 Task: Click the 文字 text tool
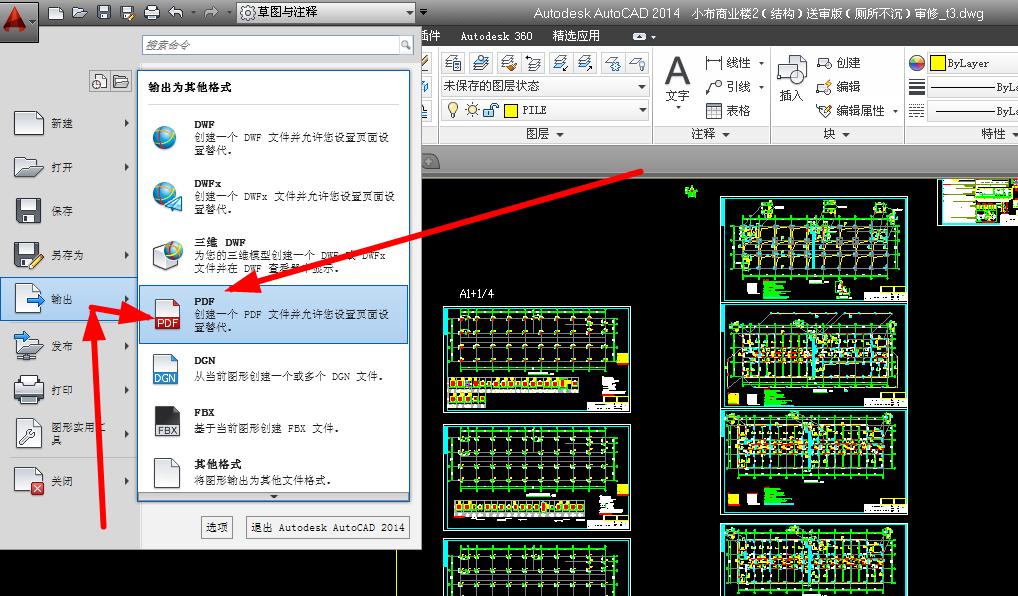point(677,82)
